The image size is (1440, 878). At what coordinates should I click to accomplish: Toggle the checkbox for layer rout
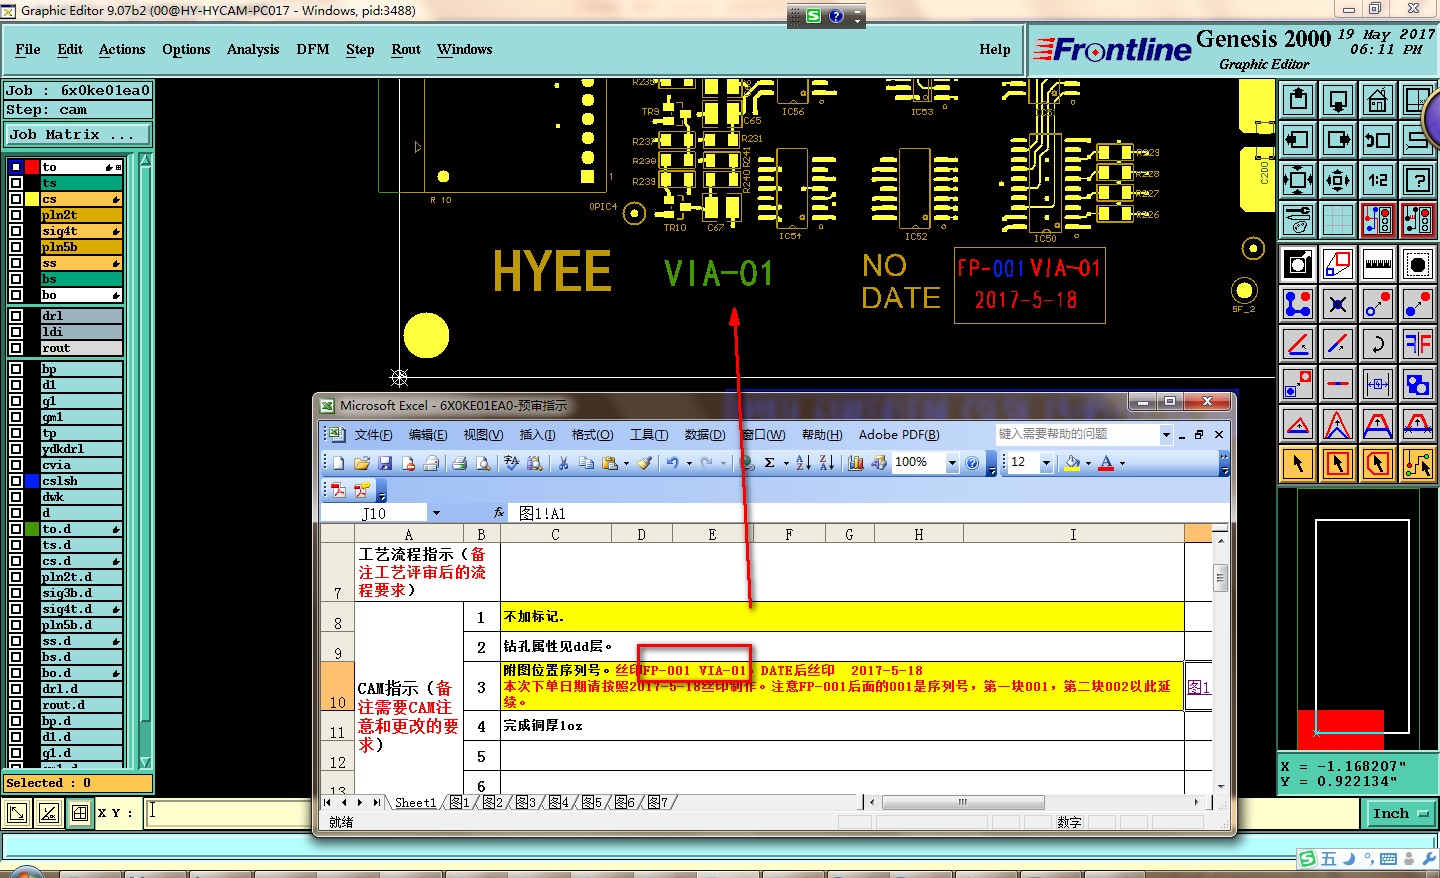16,348
